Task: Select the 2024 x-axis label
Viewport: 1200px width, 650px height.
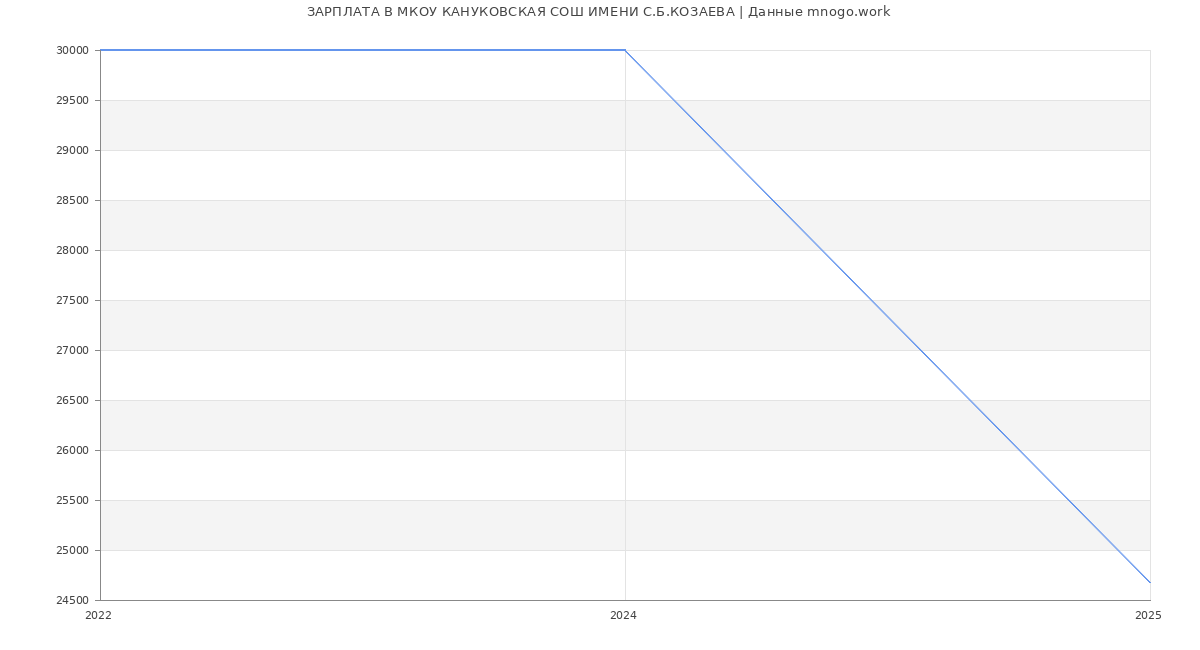Action: (x=623, y=616)
